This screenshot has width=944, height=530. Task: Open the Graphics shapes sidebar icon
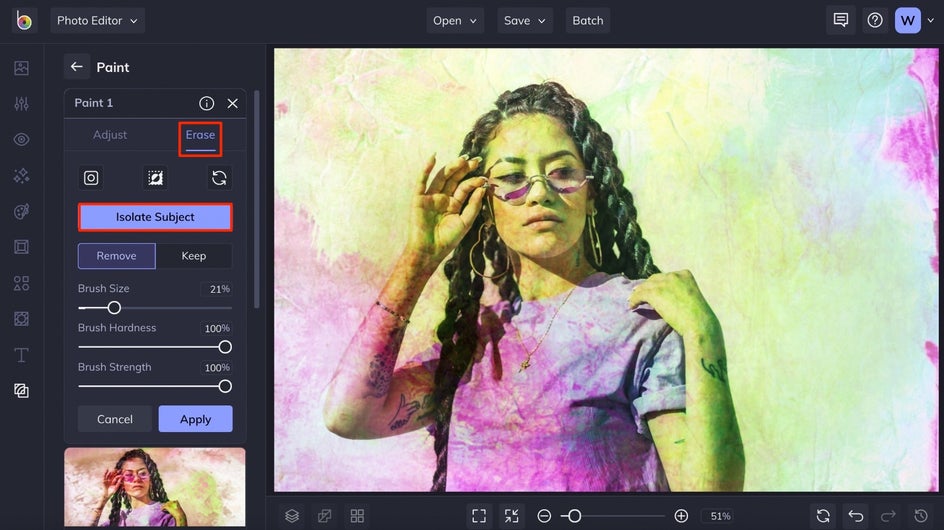(x=21, y=283)
